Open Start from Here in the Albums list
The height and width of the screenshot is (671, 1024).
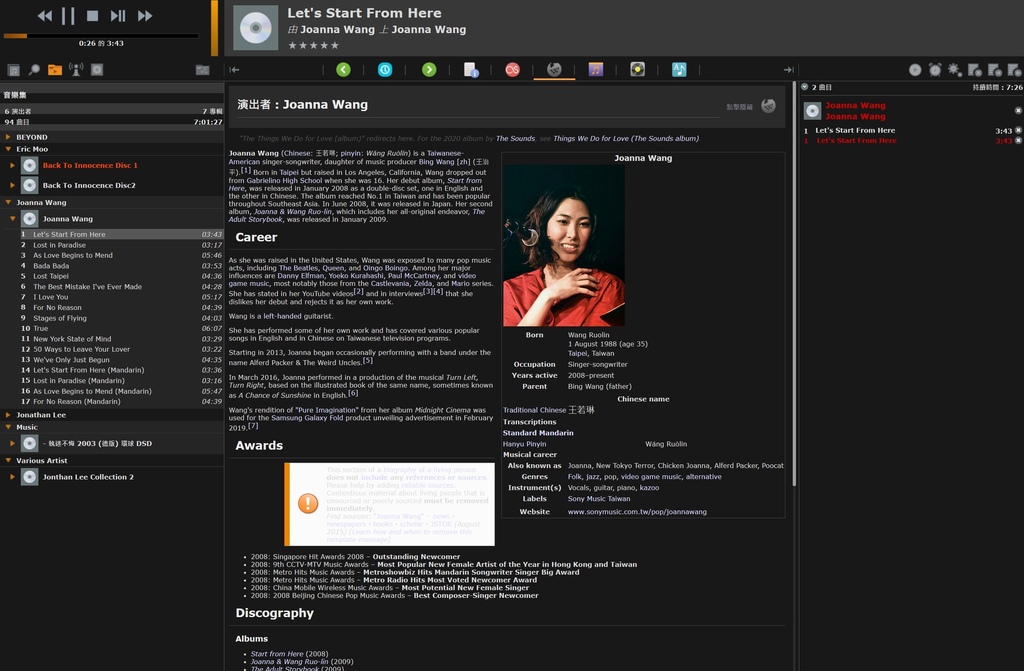(277, 653)
